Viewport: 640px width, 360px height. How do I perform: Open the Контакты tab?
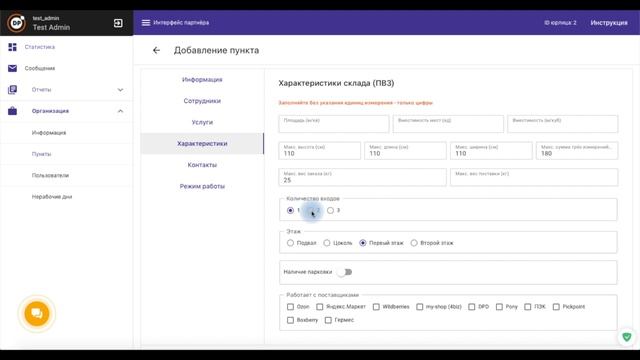(x=202, y=165)
